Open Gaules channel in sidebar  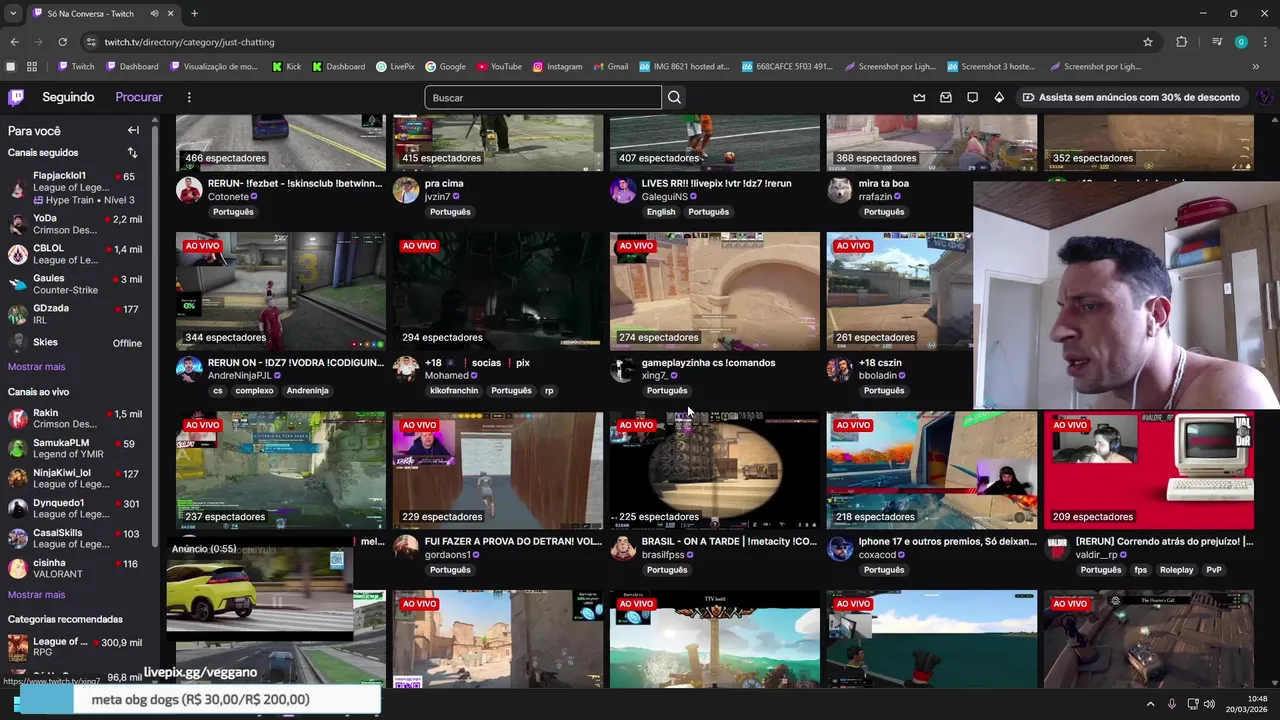(x=76, y=284)
